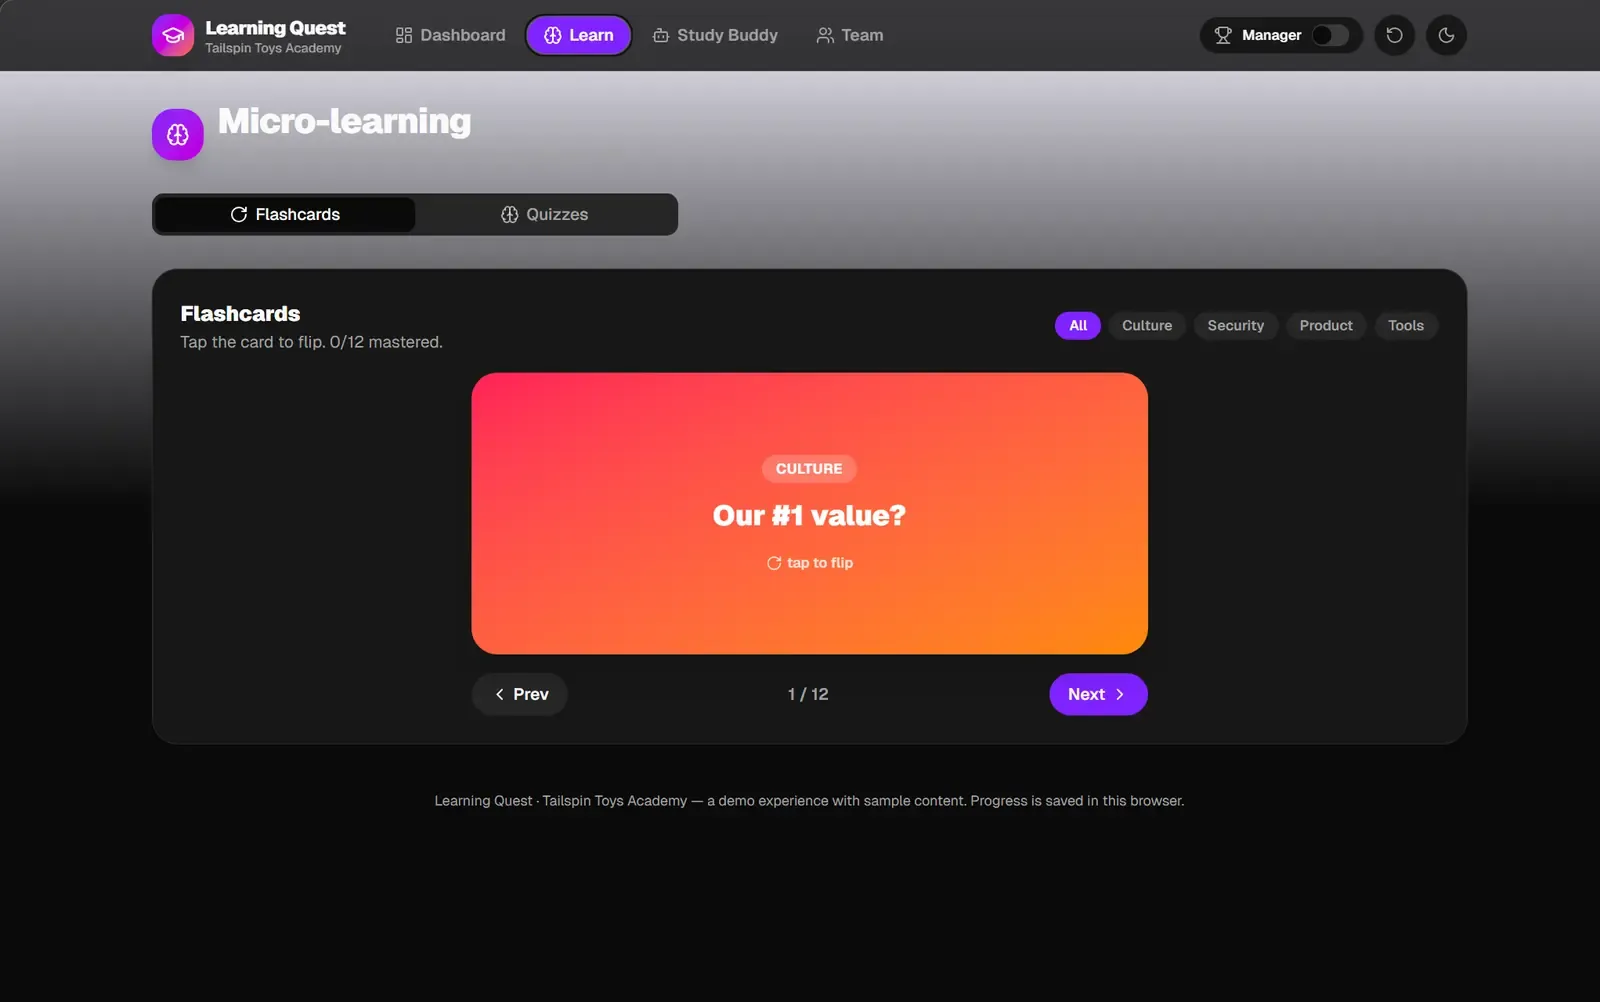The image size is (1600, 1002).
Task: Click the Learning Quest graduation cap logo
Action: pyautogui.click(x=173, y=35)
